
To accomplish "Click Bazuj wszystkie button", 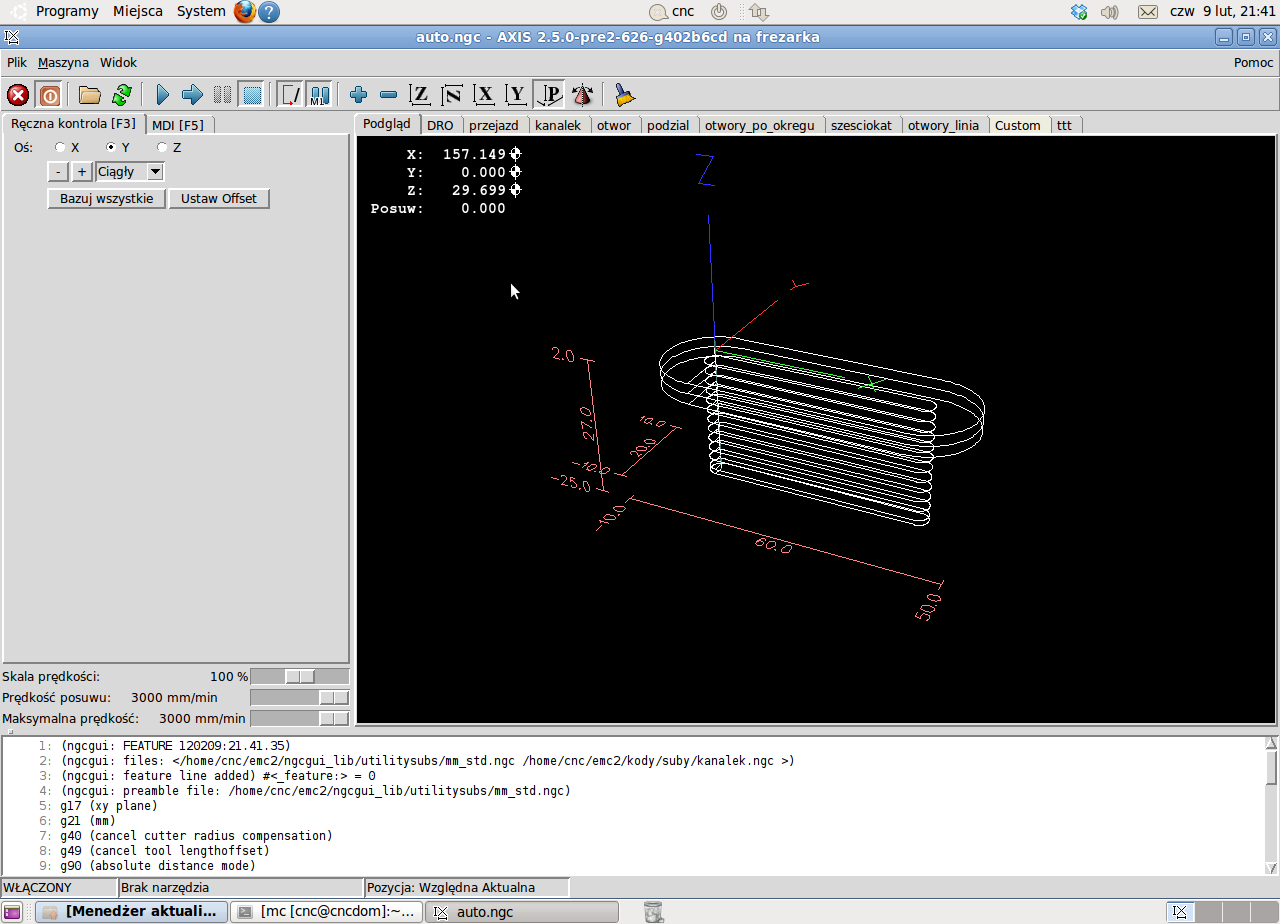I will (107, 198).
